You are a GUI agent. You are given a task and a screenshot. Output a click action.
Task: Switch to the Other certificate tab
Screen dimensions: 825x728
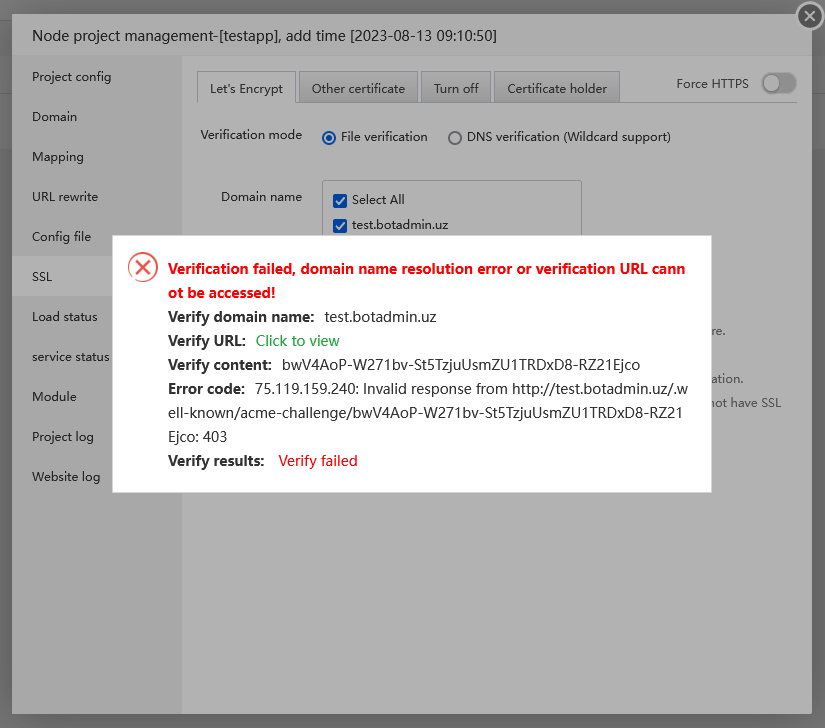pos(358,88)
